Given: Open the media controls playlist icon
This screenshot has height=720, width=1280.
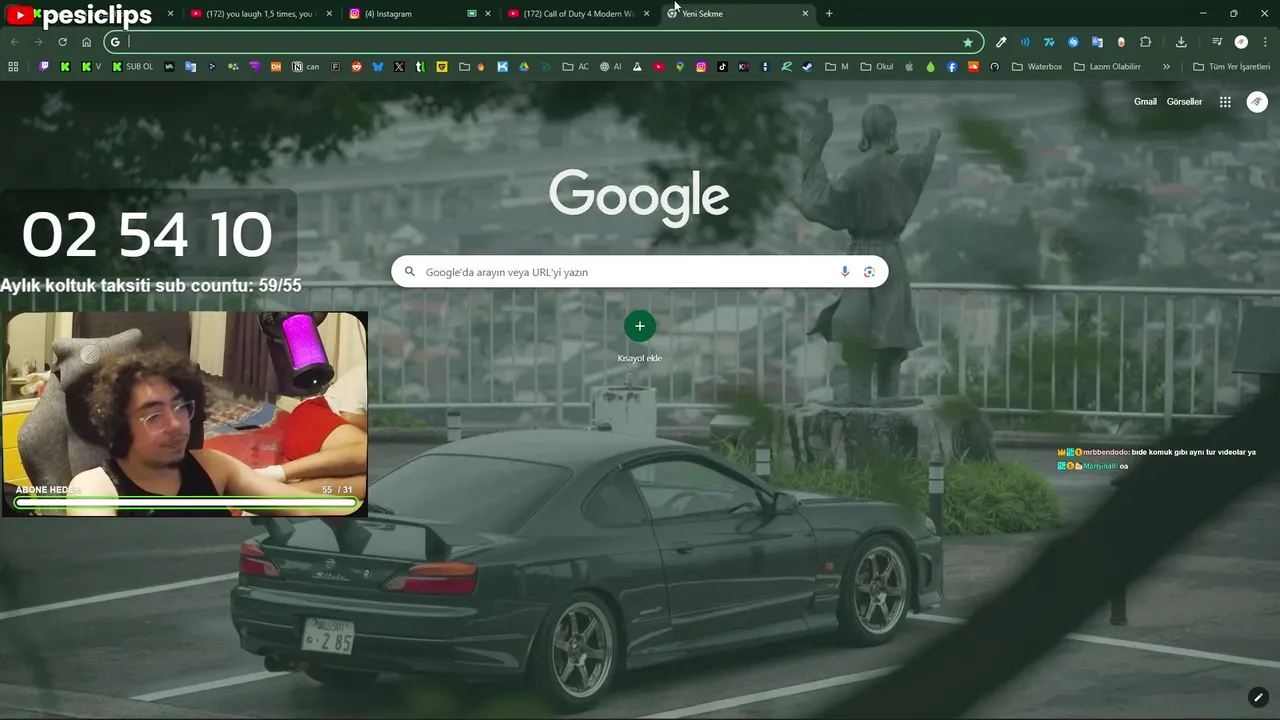Looking at the screenshot, I should point(1217,42).
